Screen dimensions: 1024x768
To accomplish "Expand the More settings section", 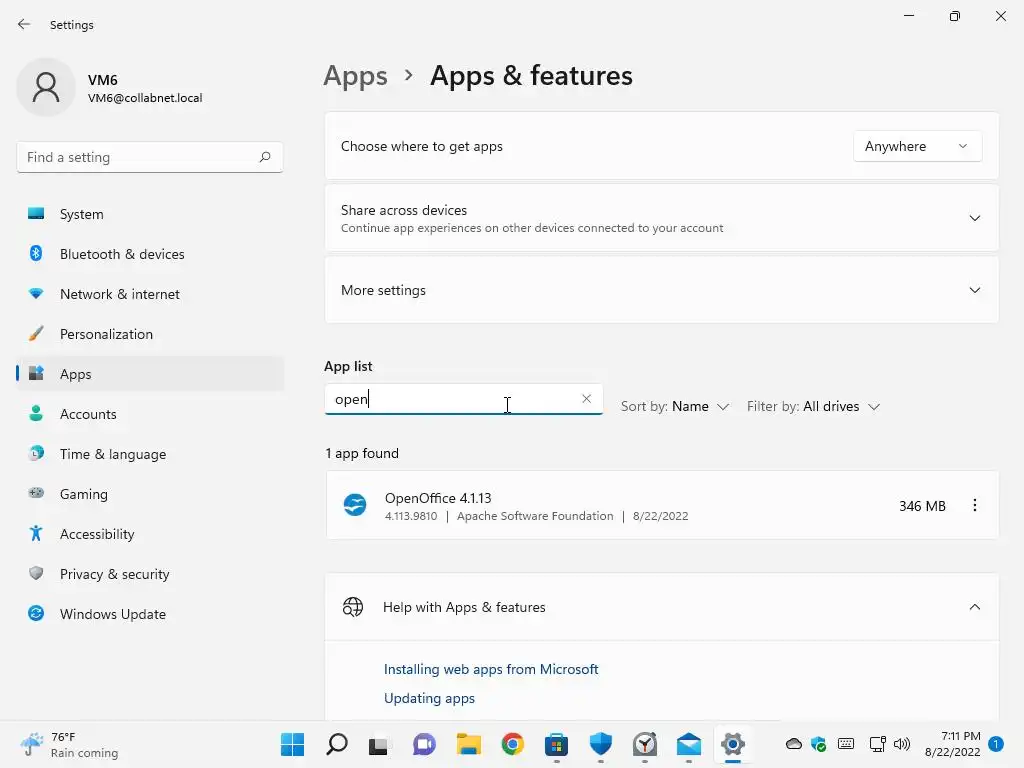I will pyautogui.click(x=974, y=290).
